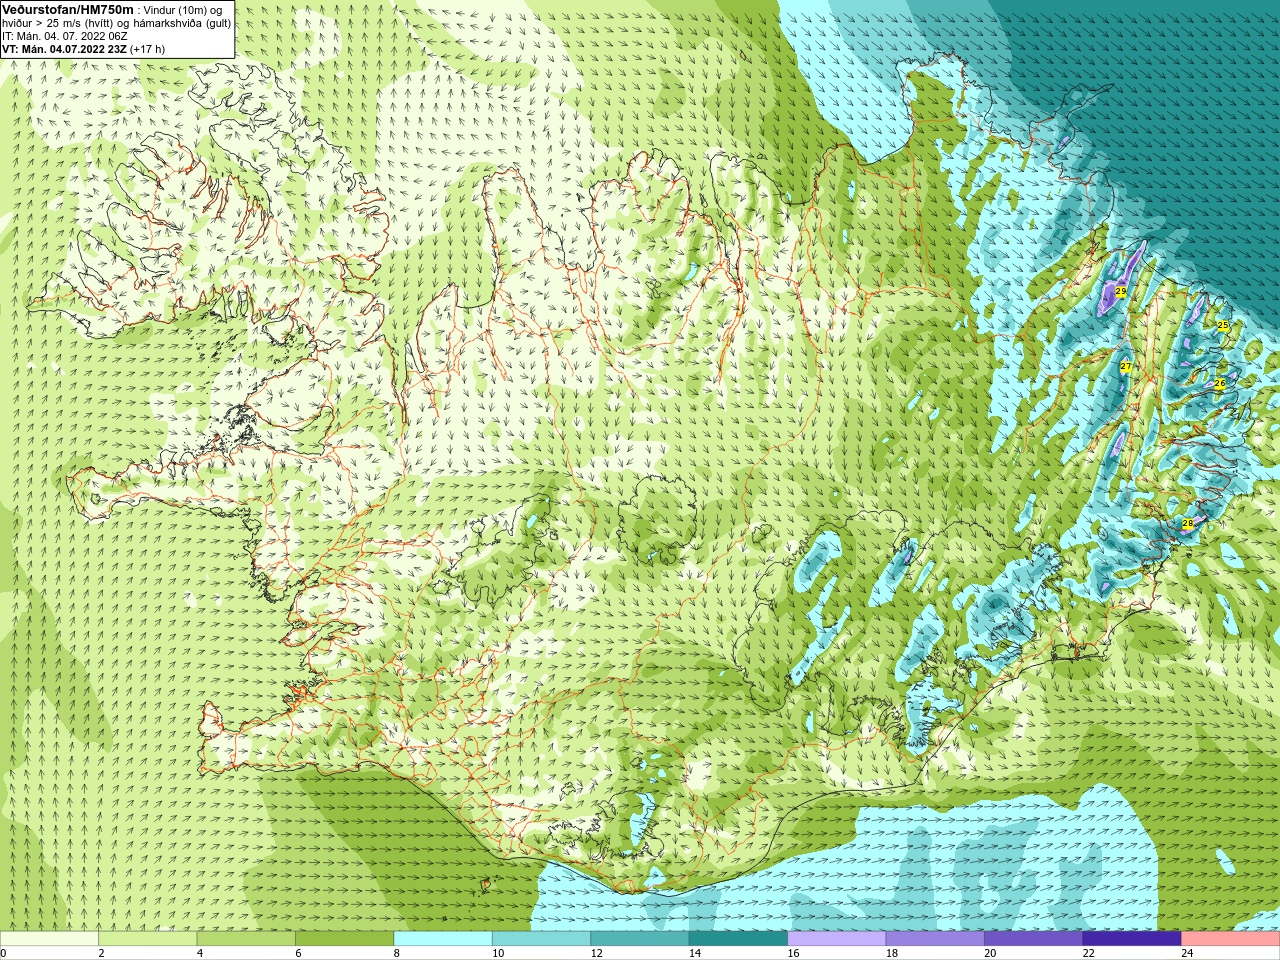Viewport: 1280px width, 960px height.
Task: Click the legend scale label '24'
Action: click(1187, 953)
